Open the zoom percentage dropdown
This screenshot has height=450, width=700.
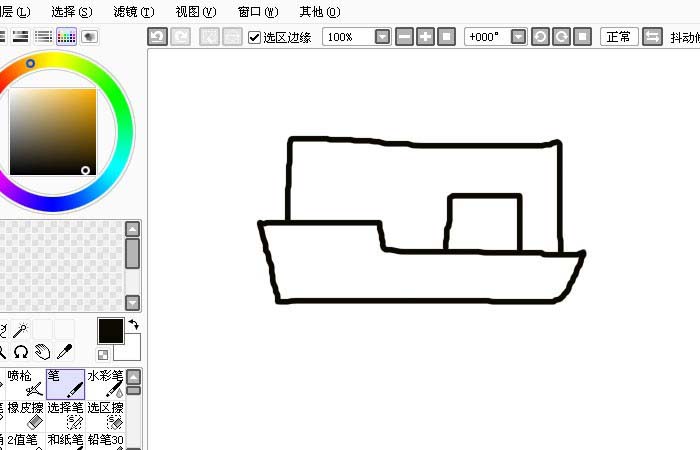click(x=382, y=36)
